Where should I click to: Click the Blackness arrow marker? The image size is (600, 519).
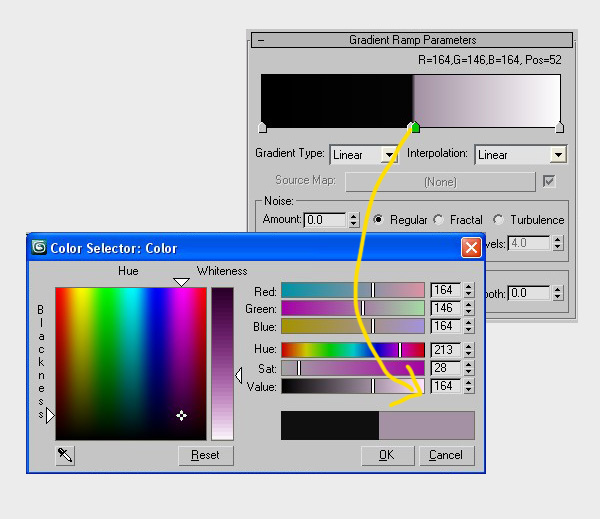pyautogui.click(x=50, y=414)
